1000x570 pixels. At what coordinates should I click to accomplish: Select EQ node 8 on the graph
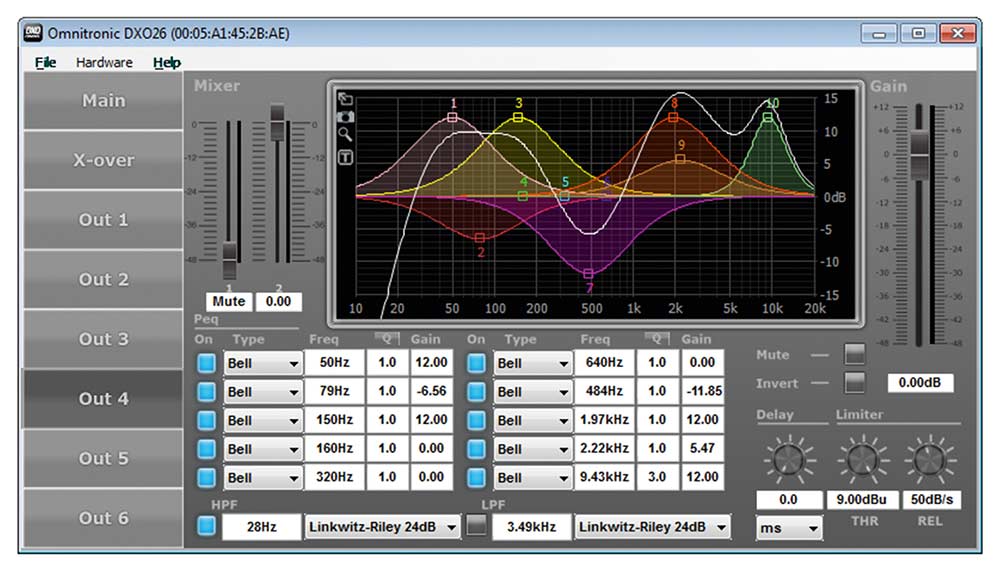673,117
